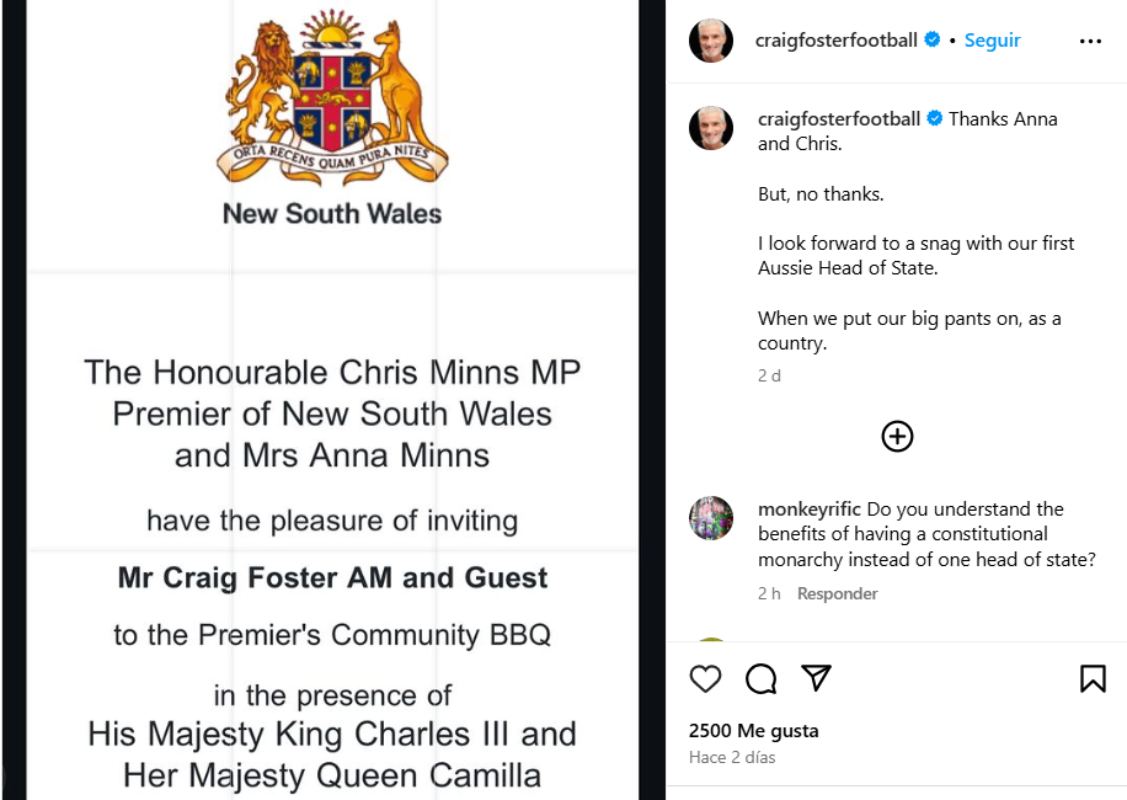Show who liked via 2500 Me gusta
The width and height of the screenshot is (1127, 800).
click(x=754, y=731)
